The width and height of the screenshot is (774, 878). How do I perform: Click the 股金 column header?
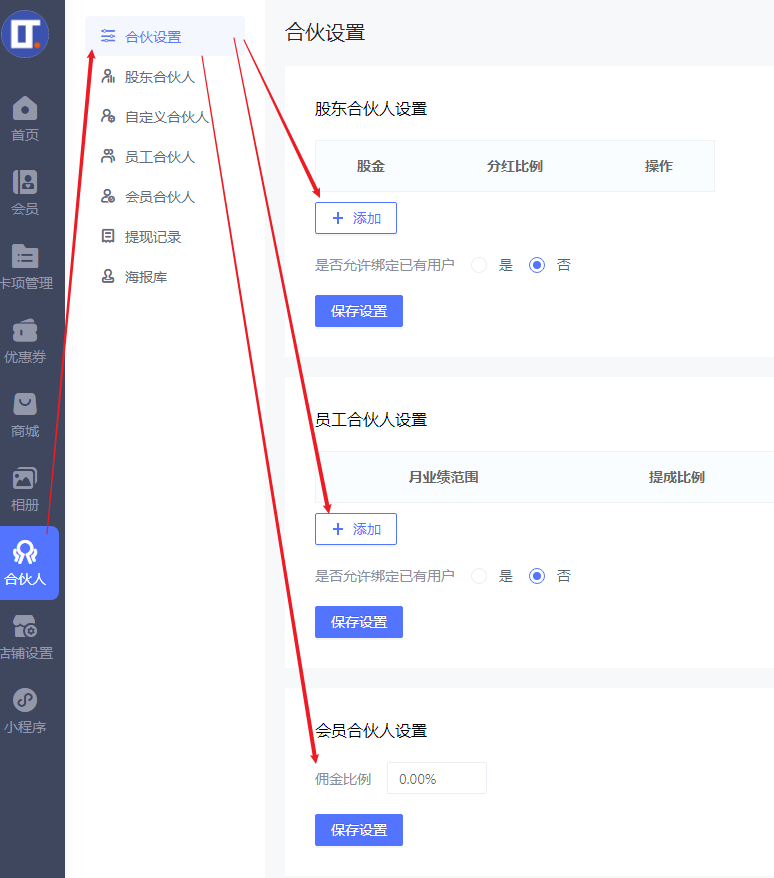click(x=371, y=166)
